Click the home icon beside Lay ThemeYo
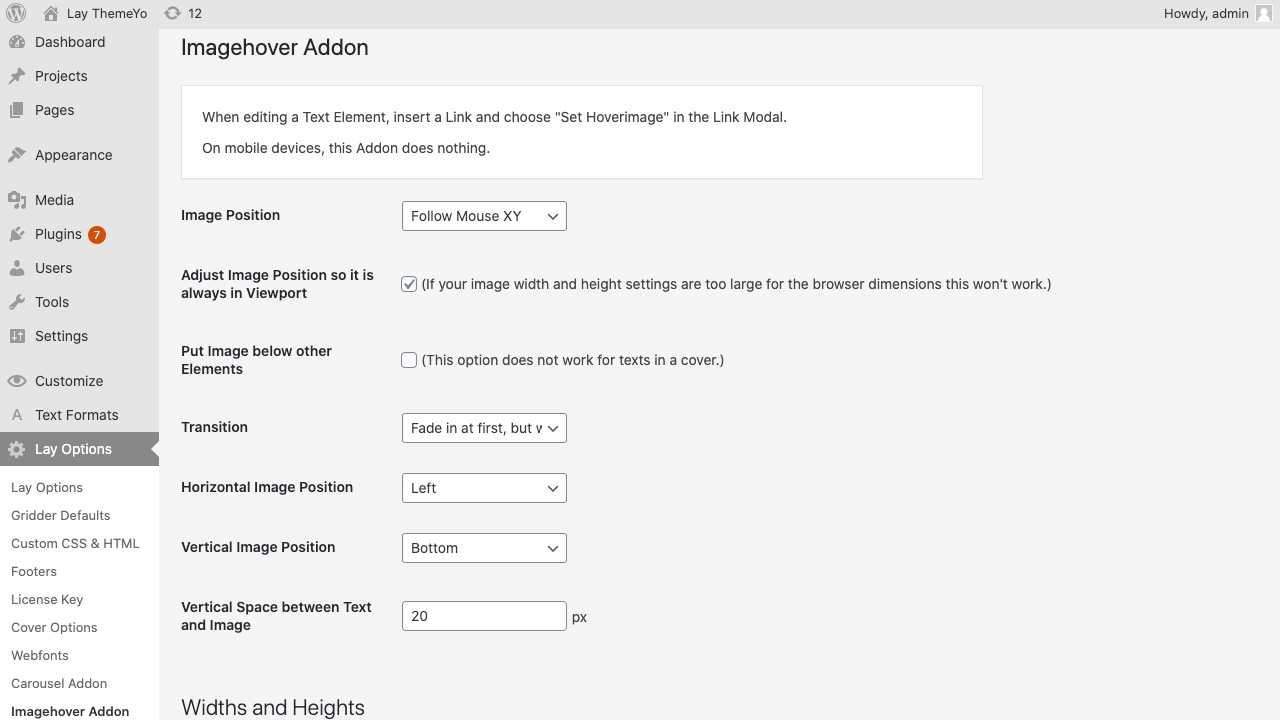Screen dimensions: 1280x720 tap(51, 14)
